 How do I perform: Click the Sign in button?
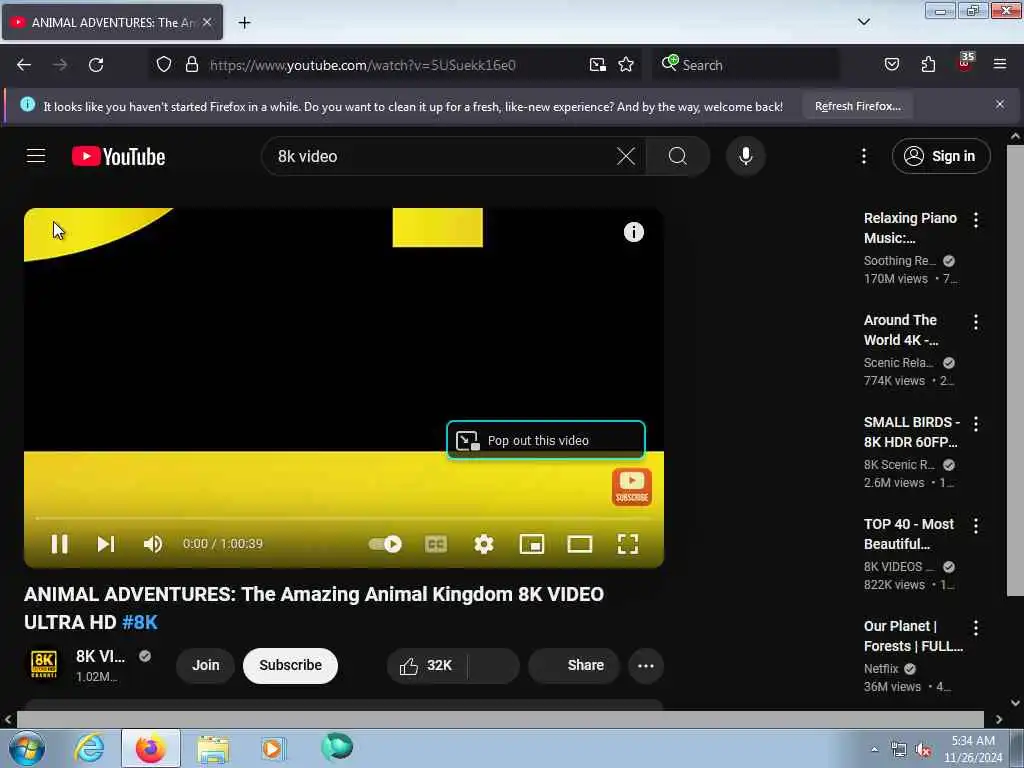941,156
